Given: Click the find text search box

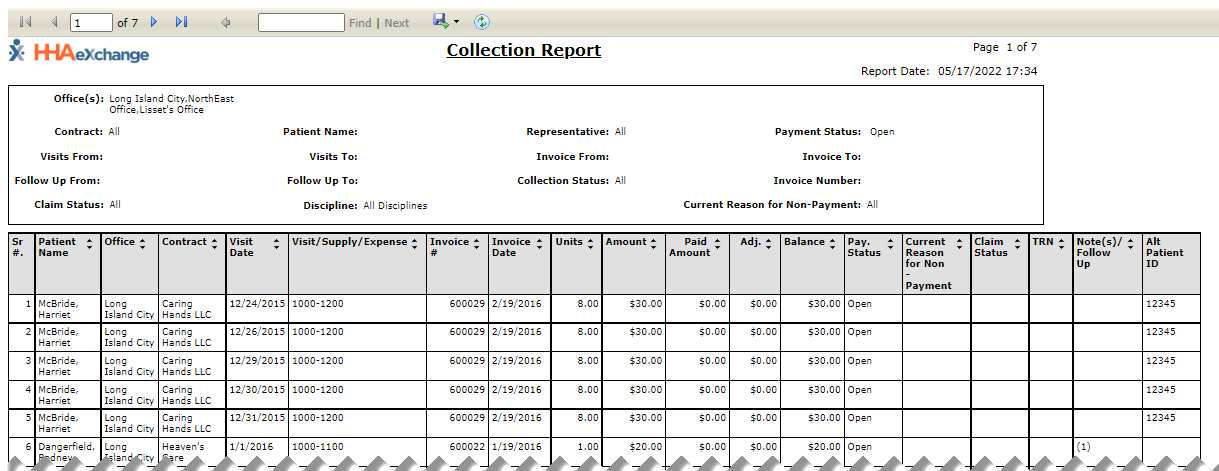Looking at the screenshot, I should pos(301,22).
